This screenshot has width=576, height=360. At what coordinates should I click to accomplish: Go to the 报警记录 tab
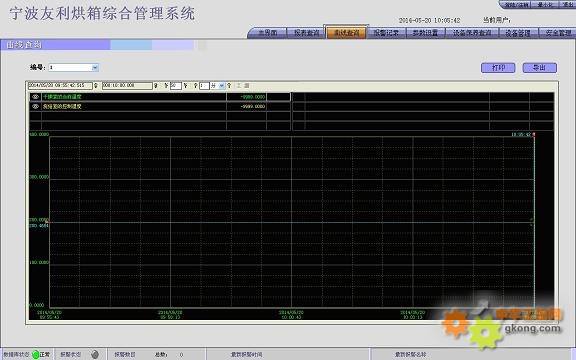pos(386,33)
